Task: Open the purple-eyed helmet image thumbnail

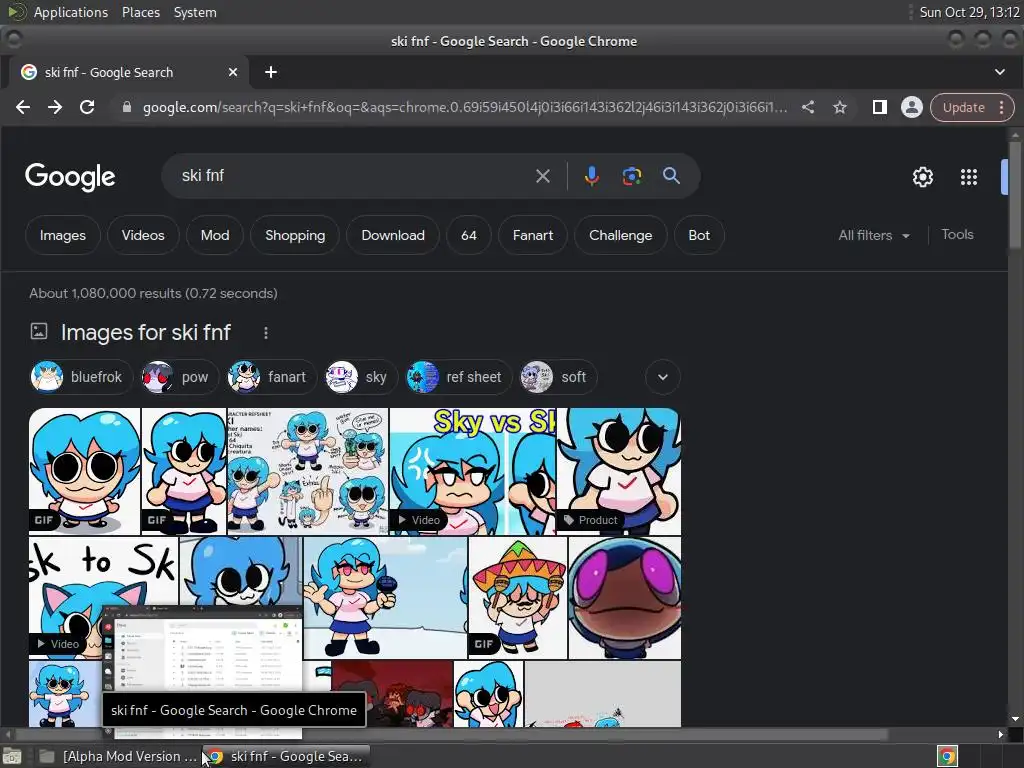Action: pyautogui.click(x=624, y=598)
